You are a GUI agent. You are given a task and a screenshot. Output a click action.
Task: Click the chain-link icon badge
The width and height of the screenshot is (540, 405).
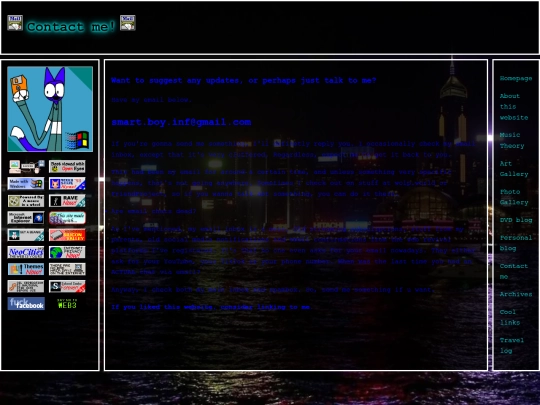point(26,287)
